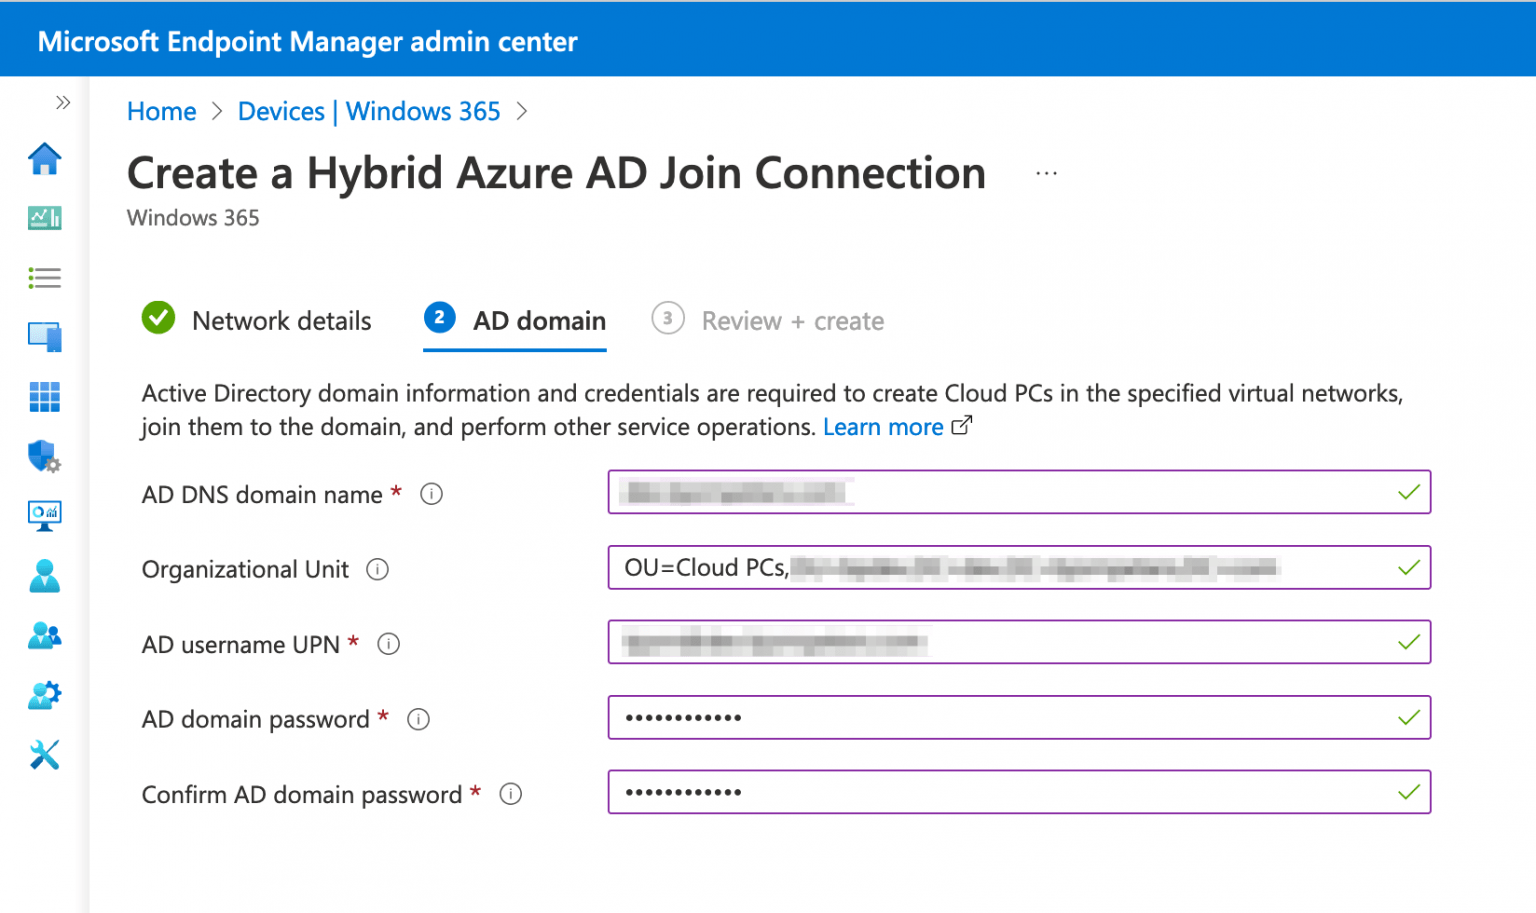The width and height of the screenshot is (1536, 913).
Task: Open the Dashboard icon in sidebar
Action: [x=45, y=218]
